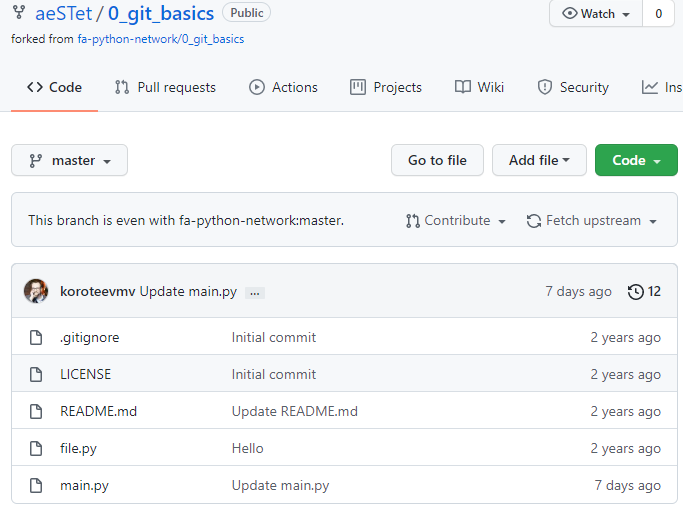Open the main.py file
The width and height of the screenshot is (683, 513).
[85, 486]
